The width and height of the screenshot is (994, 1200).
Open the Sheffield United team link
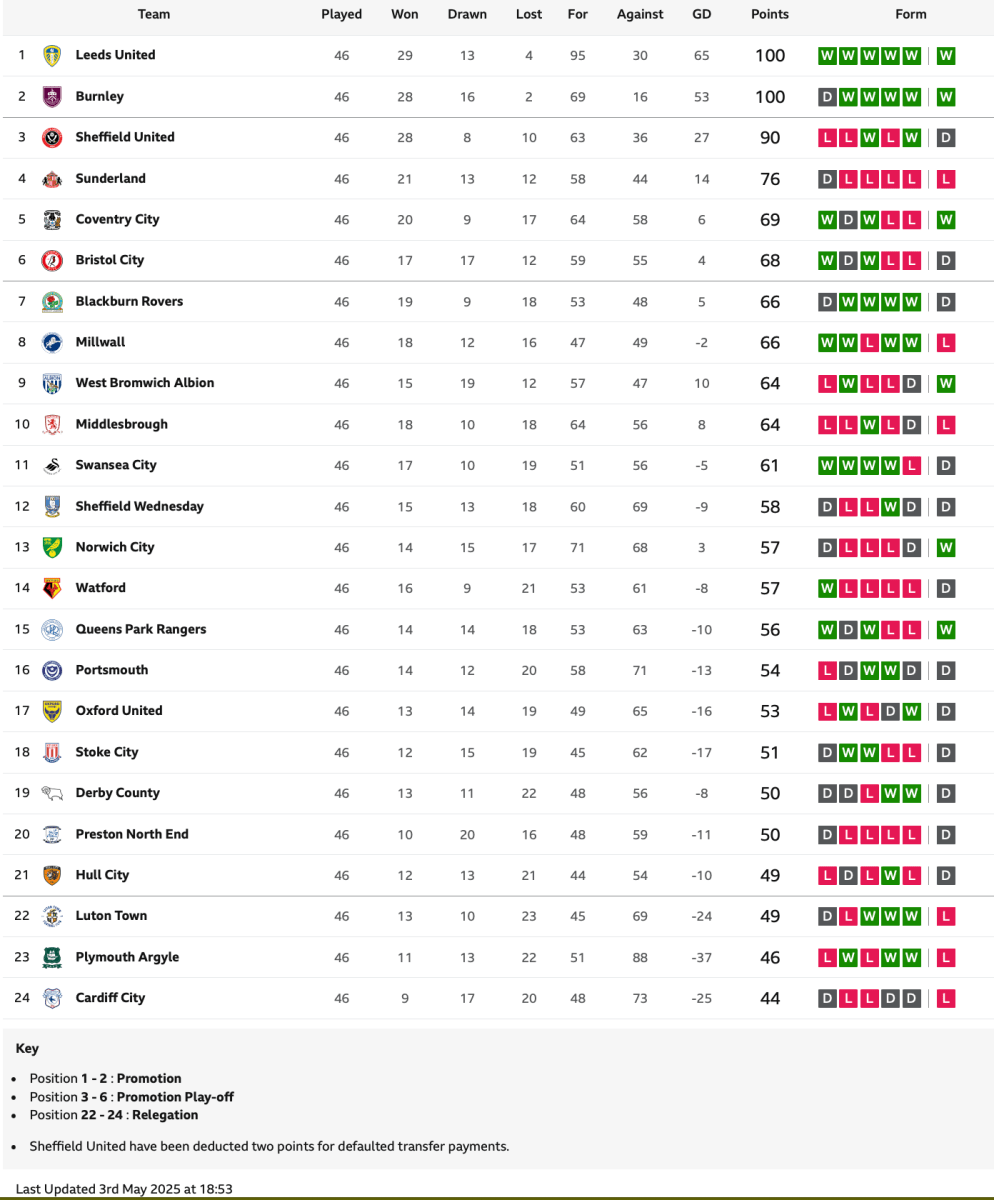coord(125,137)
